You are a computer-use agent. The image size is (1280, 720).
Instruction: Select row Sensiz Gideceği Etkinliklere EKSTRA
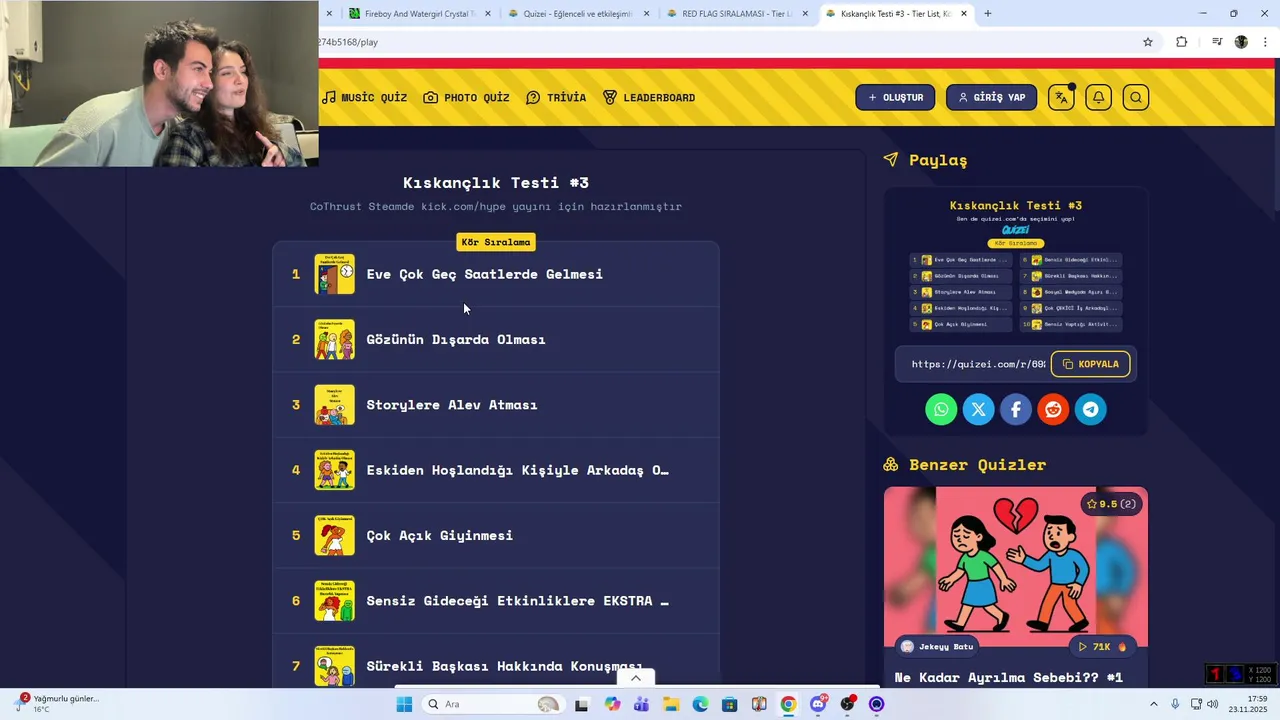click(x=496, y=601)
